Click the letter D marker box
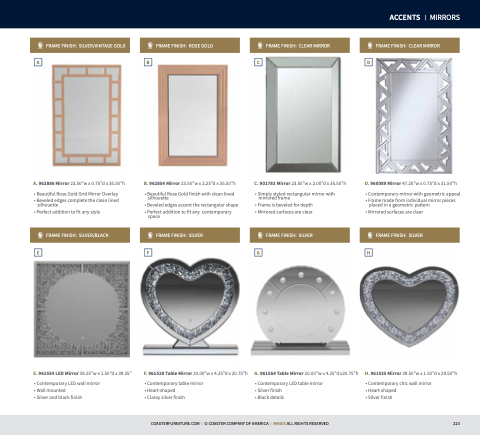 (x=368, y=62)
